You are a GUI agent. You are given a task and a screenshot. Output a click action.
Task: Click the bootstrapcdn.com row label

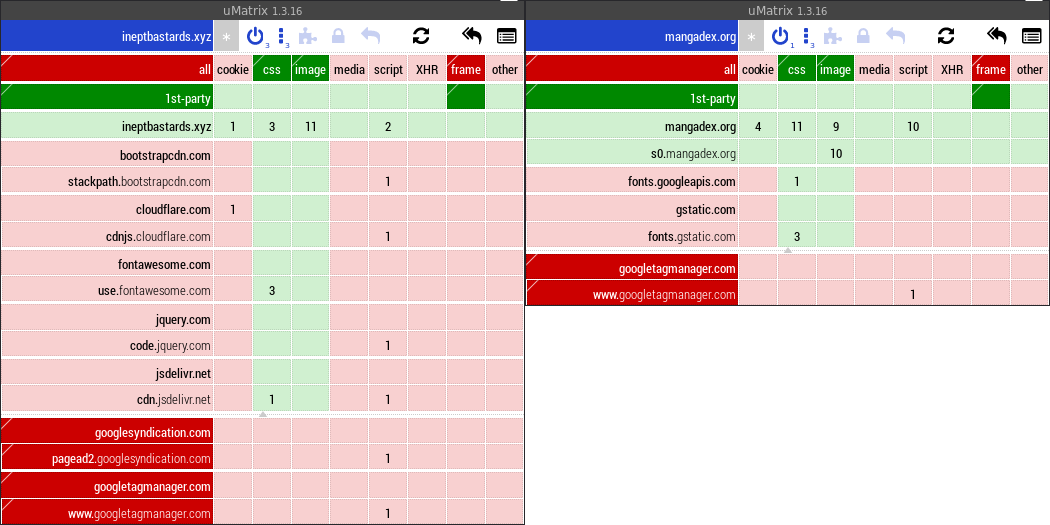[x=107, y=155]
